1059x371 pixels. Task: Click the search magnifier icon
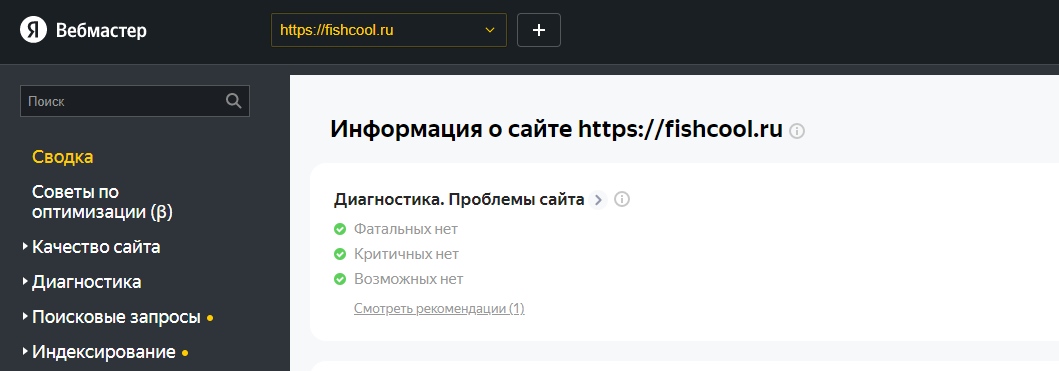point(234,101)
